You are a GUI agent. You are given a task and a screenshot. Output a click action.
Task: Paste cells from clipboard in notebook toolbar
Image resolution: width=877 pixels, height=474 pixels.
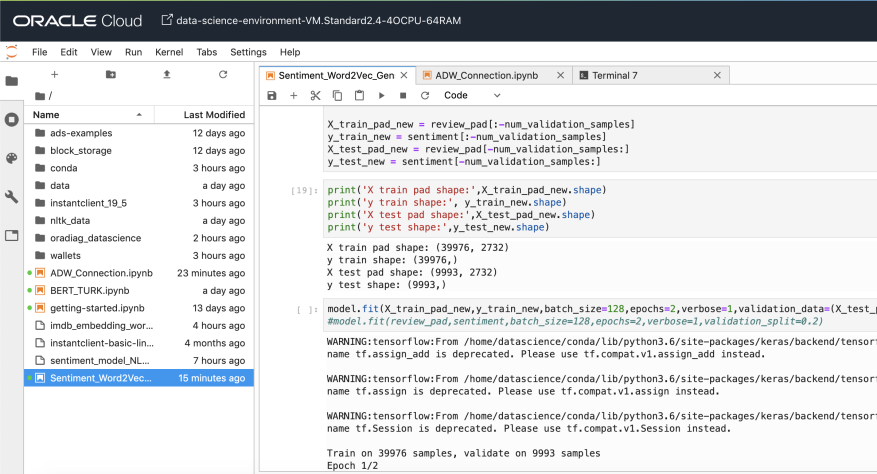point(359,95)
